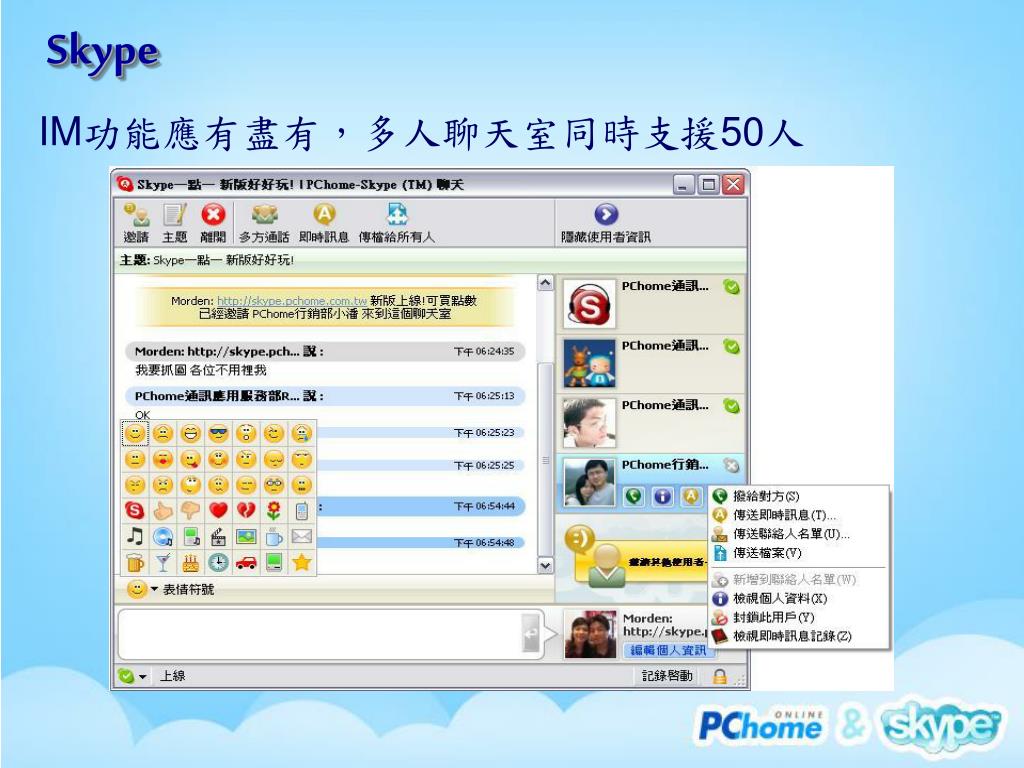Click message header at 下午 06:24:35
Image resolution: width=1024 pixels, height=768 pixels.
[x=325, y=351]
